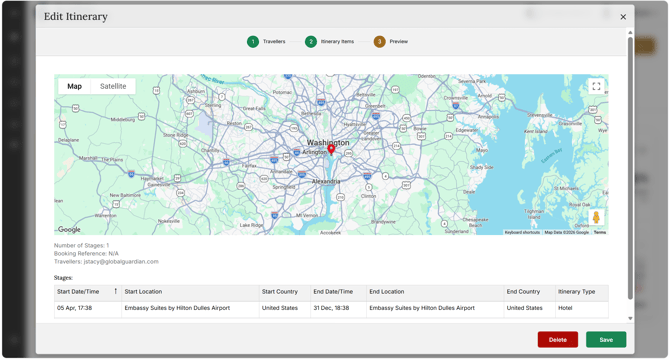This screenshot has width=670, height=360.
Task: Click the red location pin on map
Action: click(331, 149)
